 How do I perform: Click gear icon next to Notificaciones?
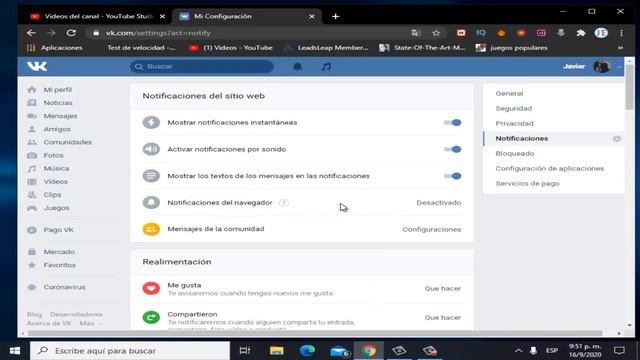coord(616,139)
